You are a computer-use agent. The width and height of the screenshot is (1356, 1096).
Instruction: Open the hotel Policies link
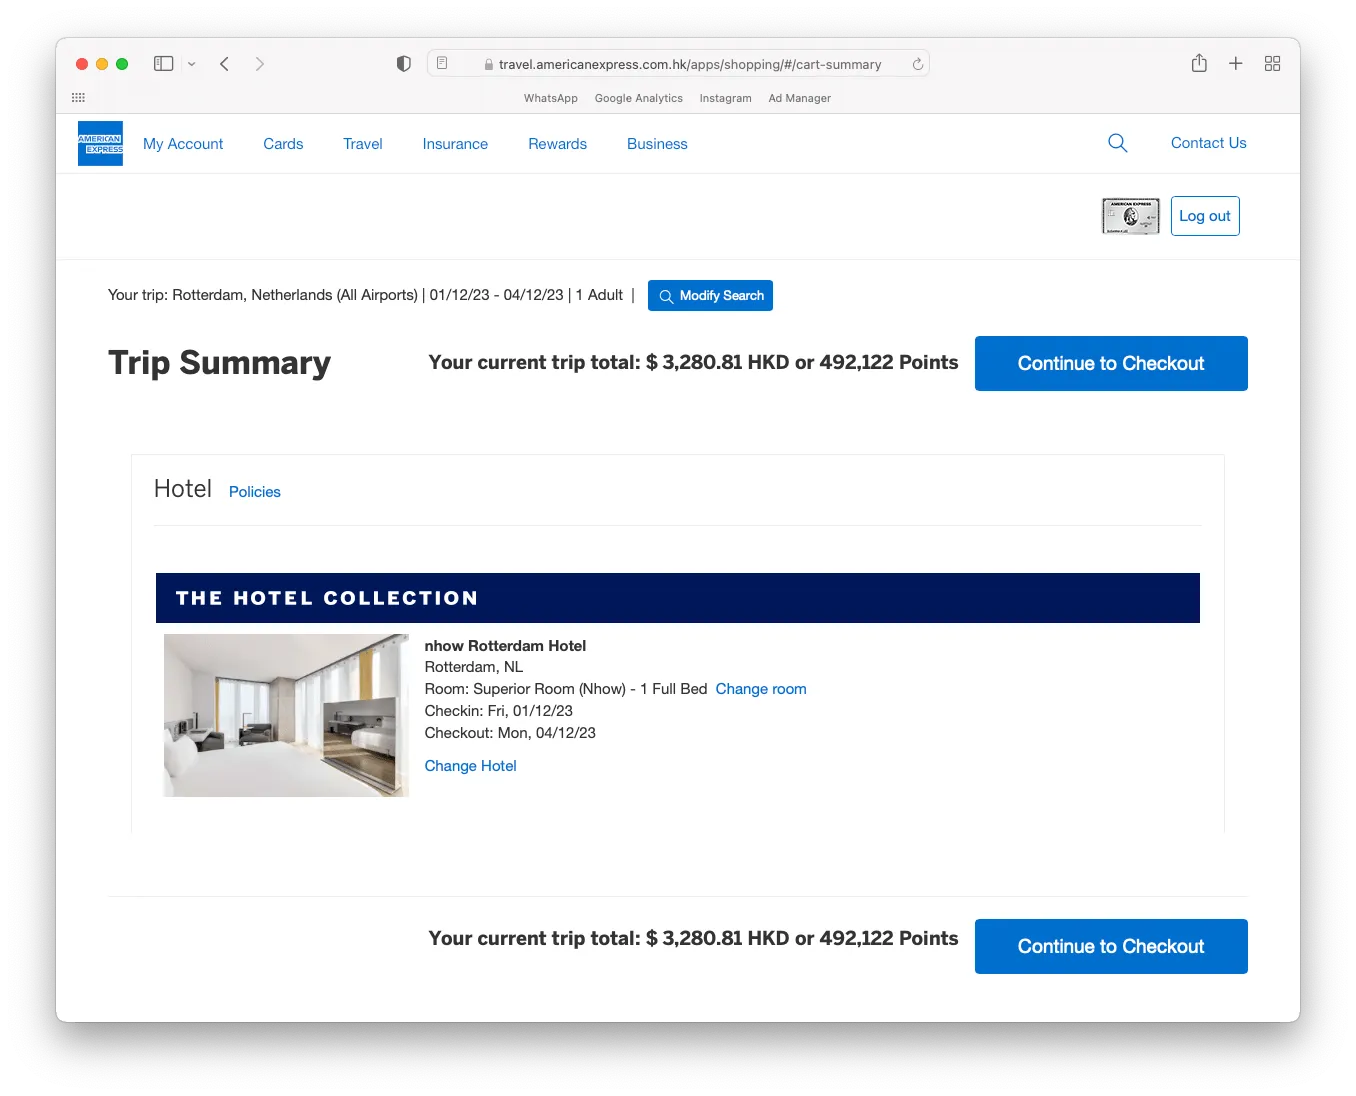[x=255, y=492]
